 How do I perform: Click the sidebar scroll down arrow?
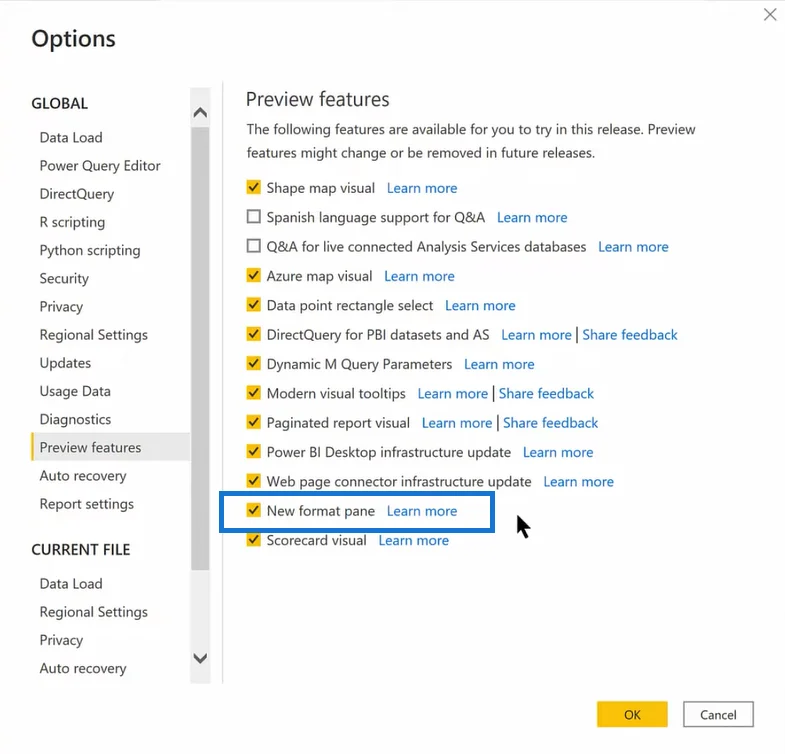tap(200, 658)
